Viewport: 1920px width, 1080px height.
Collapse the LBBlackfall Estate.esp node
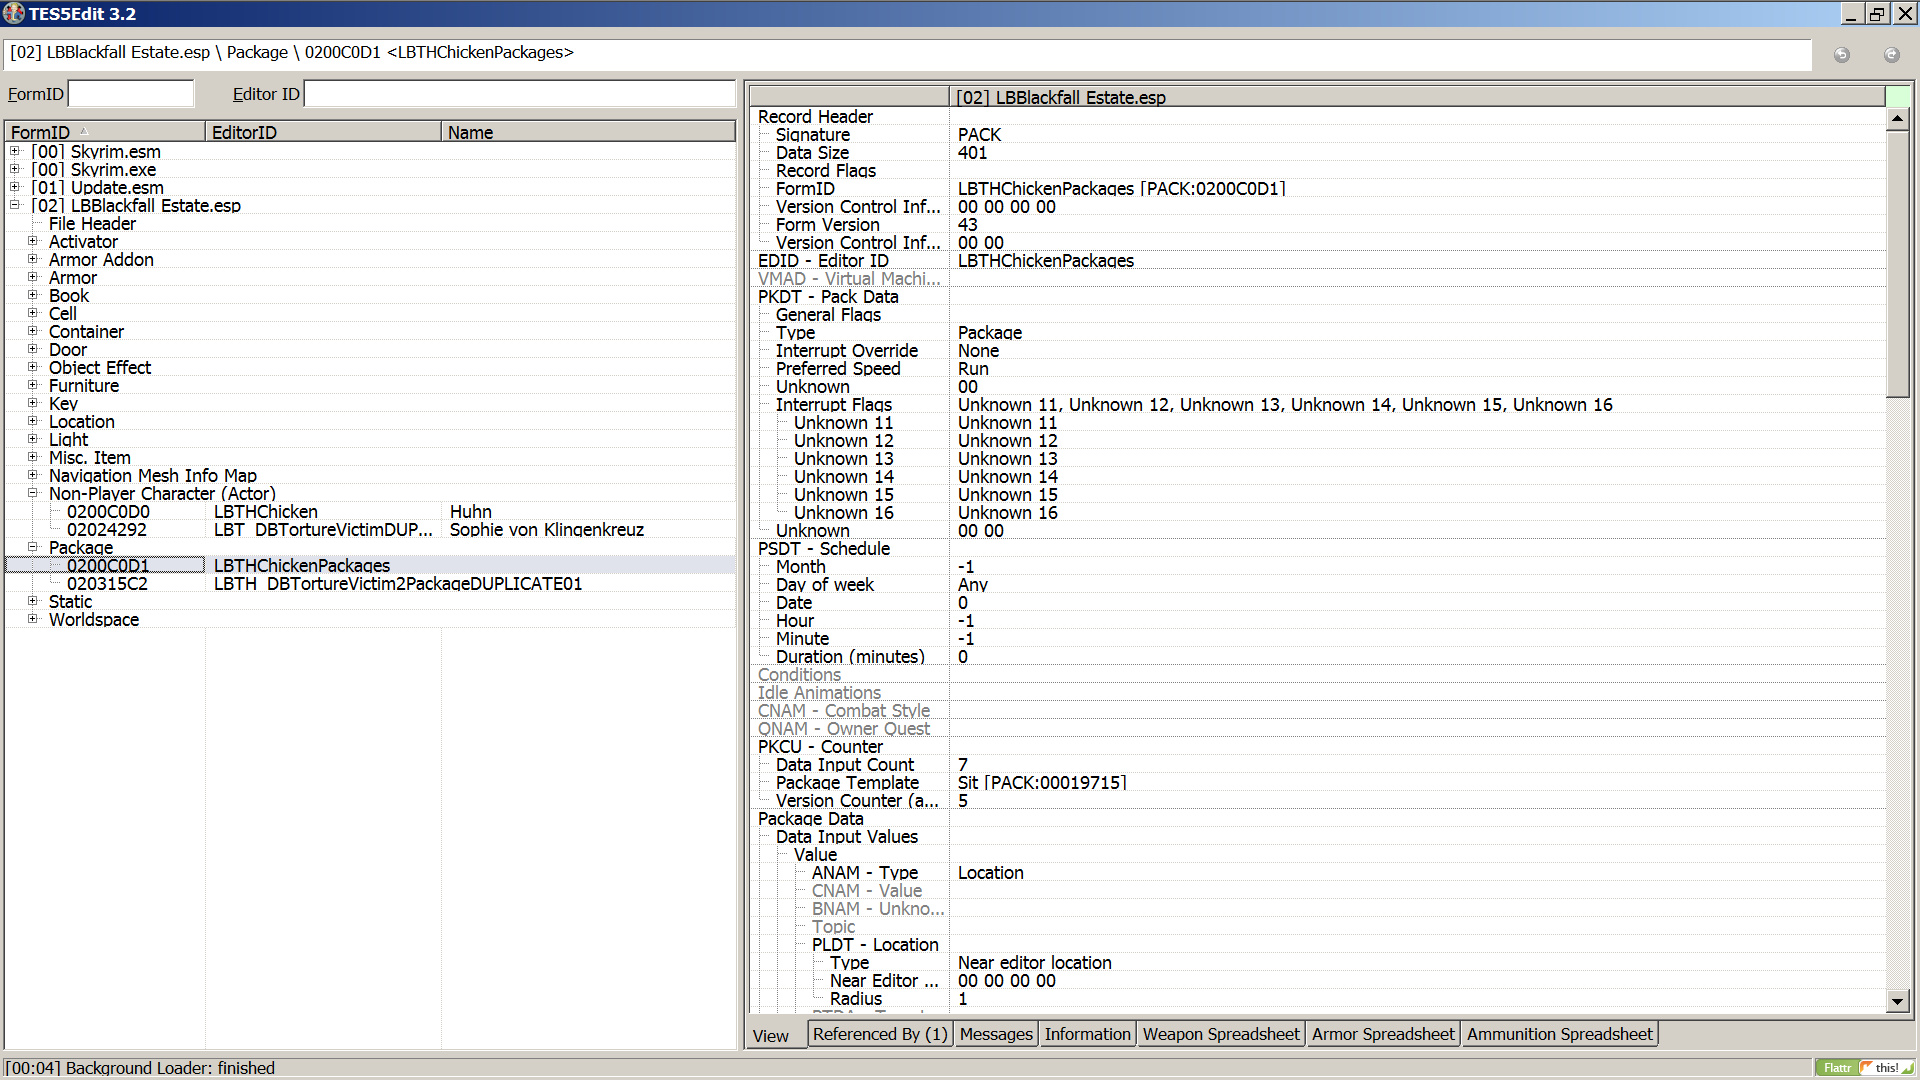[15, 205]
